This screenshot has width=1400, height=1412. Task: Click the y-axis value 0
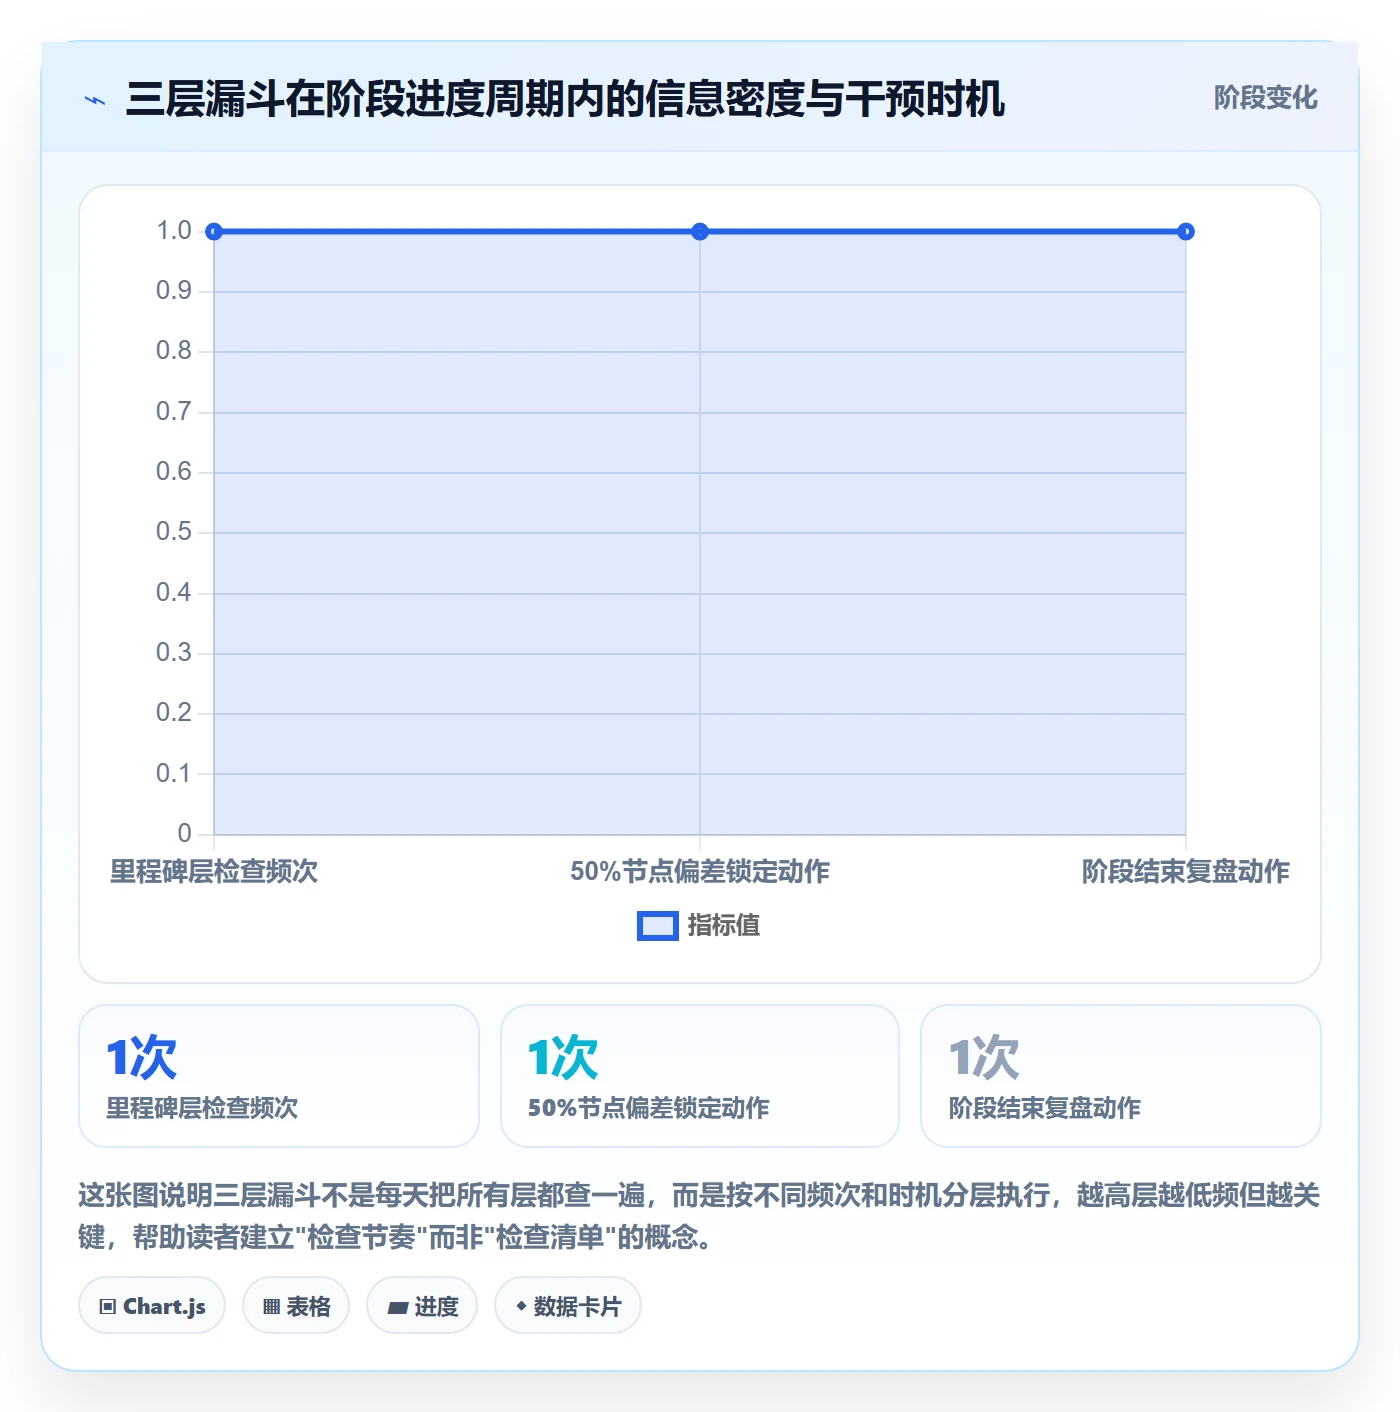coord(184,834)
